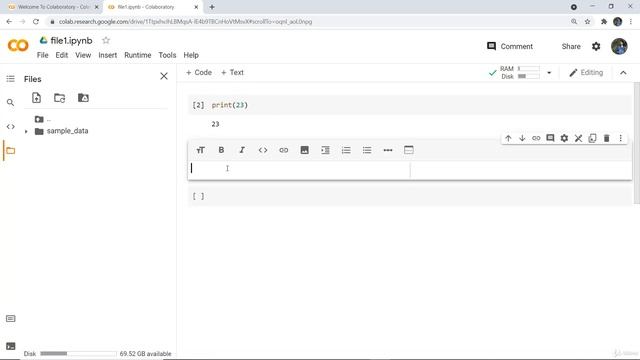The image size is (640, 360).
Task: Open a new browser tab
Action: (212, 7)
